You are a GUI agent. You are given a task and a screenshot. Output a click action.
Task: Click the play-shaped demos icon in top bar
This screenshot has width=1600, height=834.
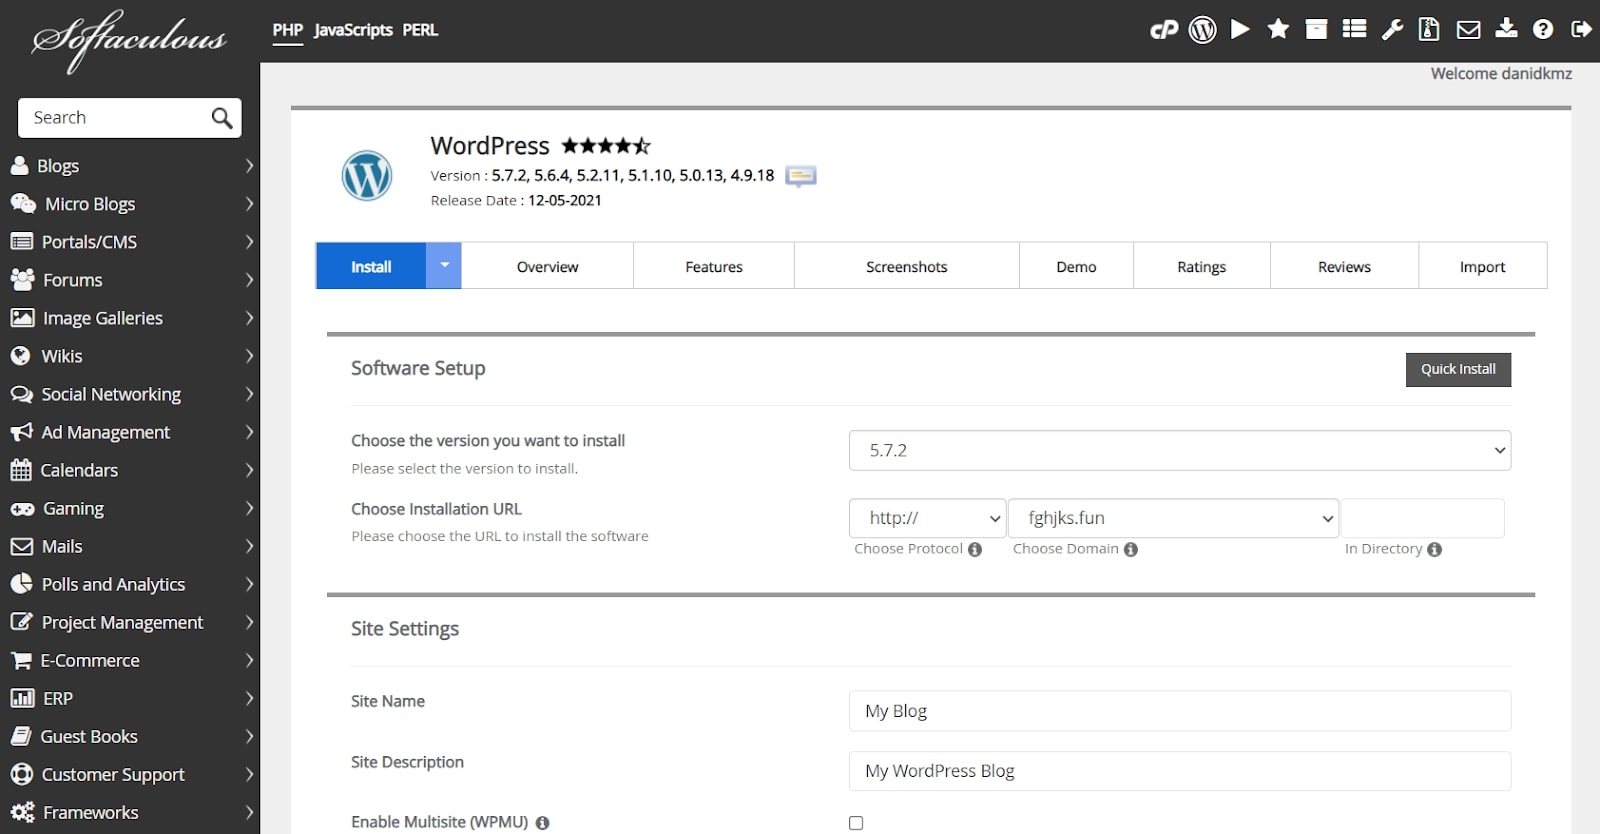1240,29
